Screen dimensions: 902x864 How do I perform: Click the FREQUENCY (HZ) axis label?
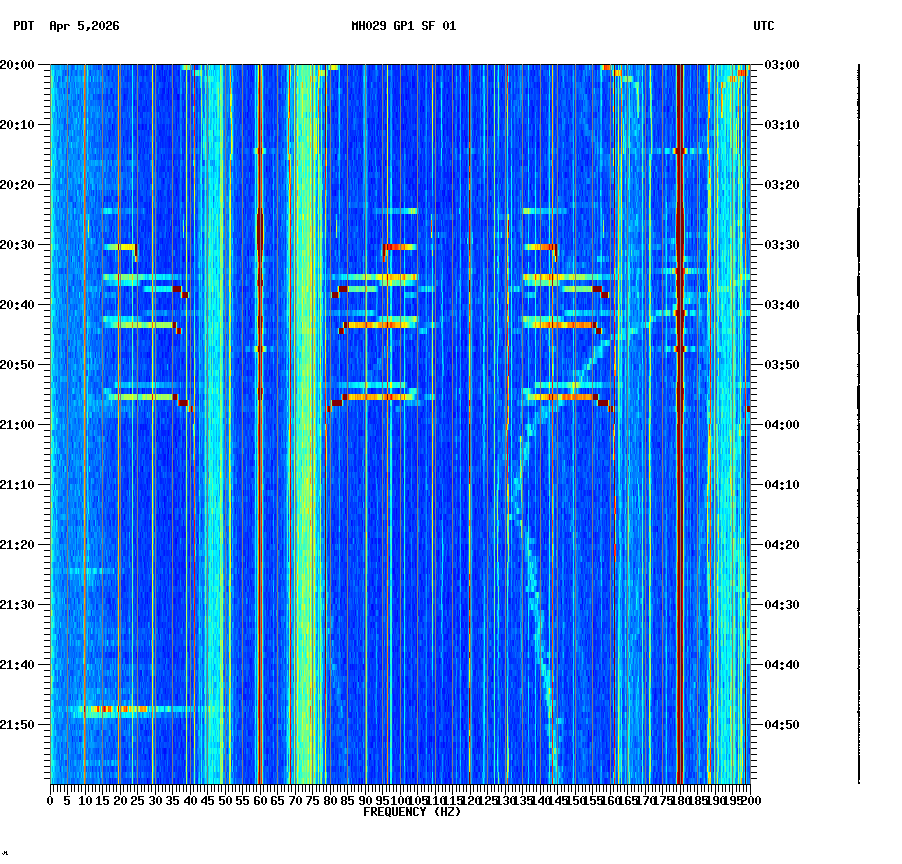point(412,812)
